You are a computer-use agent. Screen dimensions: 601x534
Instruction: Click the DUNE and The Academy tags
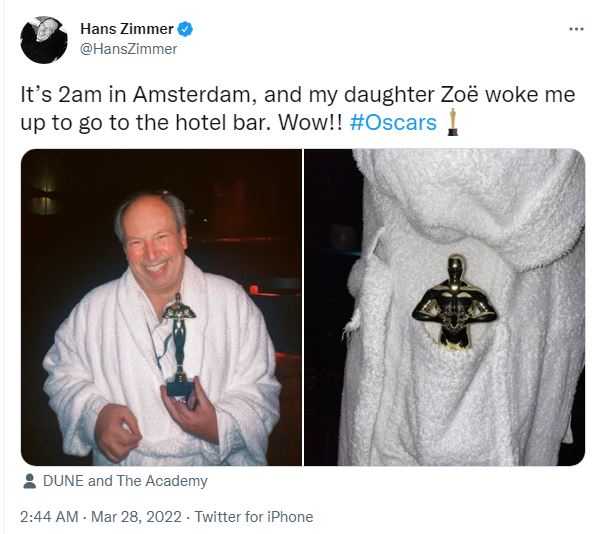[x=125, y=481]
